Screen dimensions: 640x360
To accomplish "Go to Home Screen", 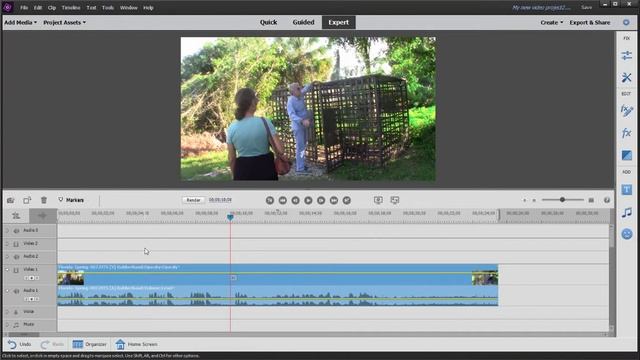I will (x=136, y=344).
